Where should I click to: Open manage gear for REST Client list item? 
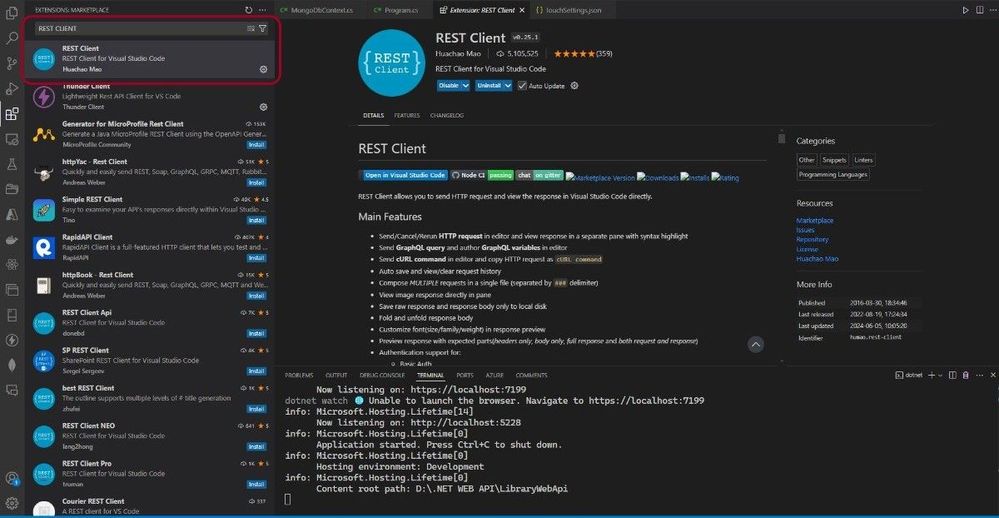263,69
